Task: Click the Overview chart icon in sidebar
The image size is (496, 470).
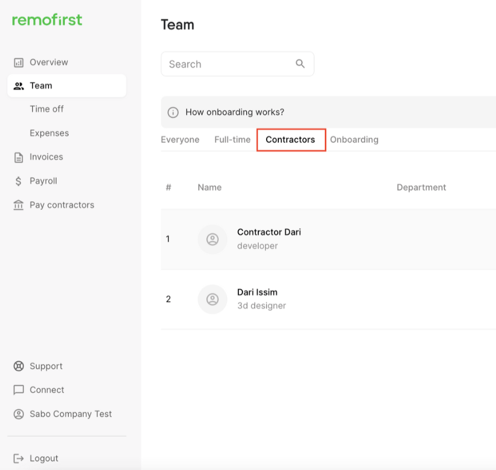Action: pyautogui.click(x=18, y=62)
